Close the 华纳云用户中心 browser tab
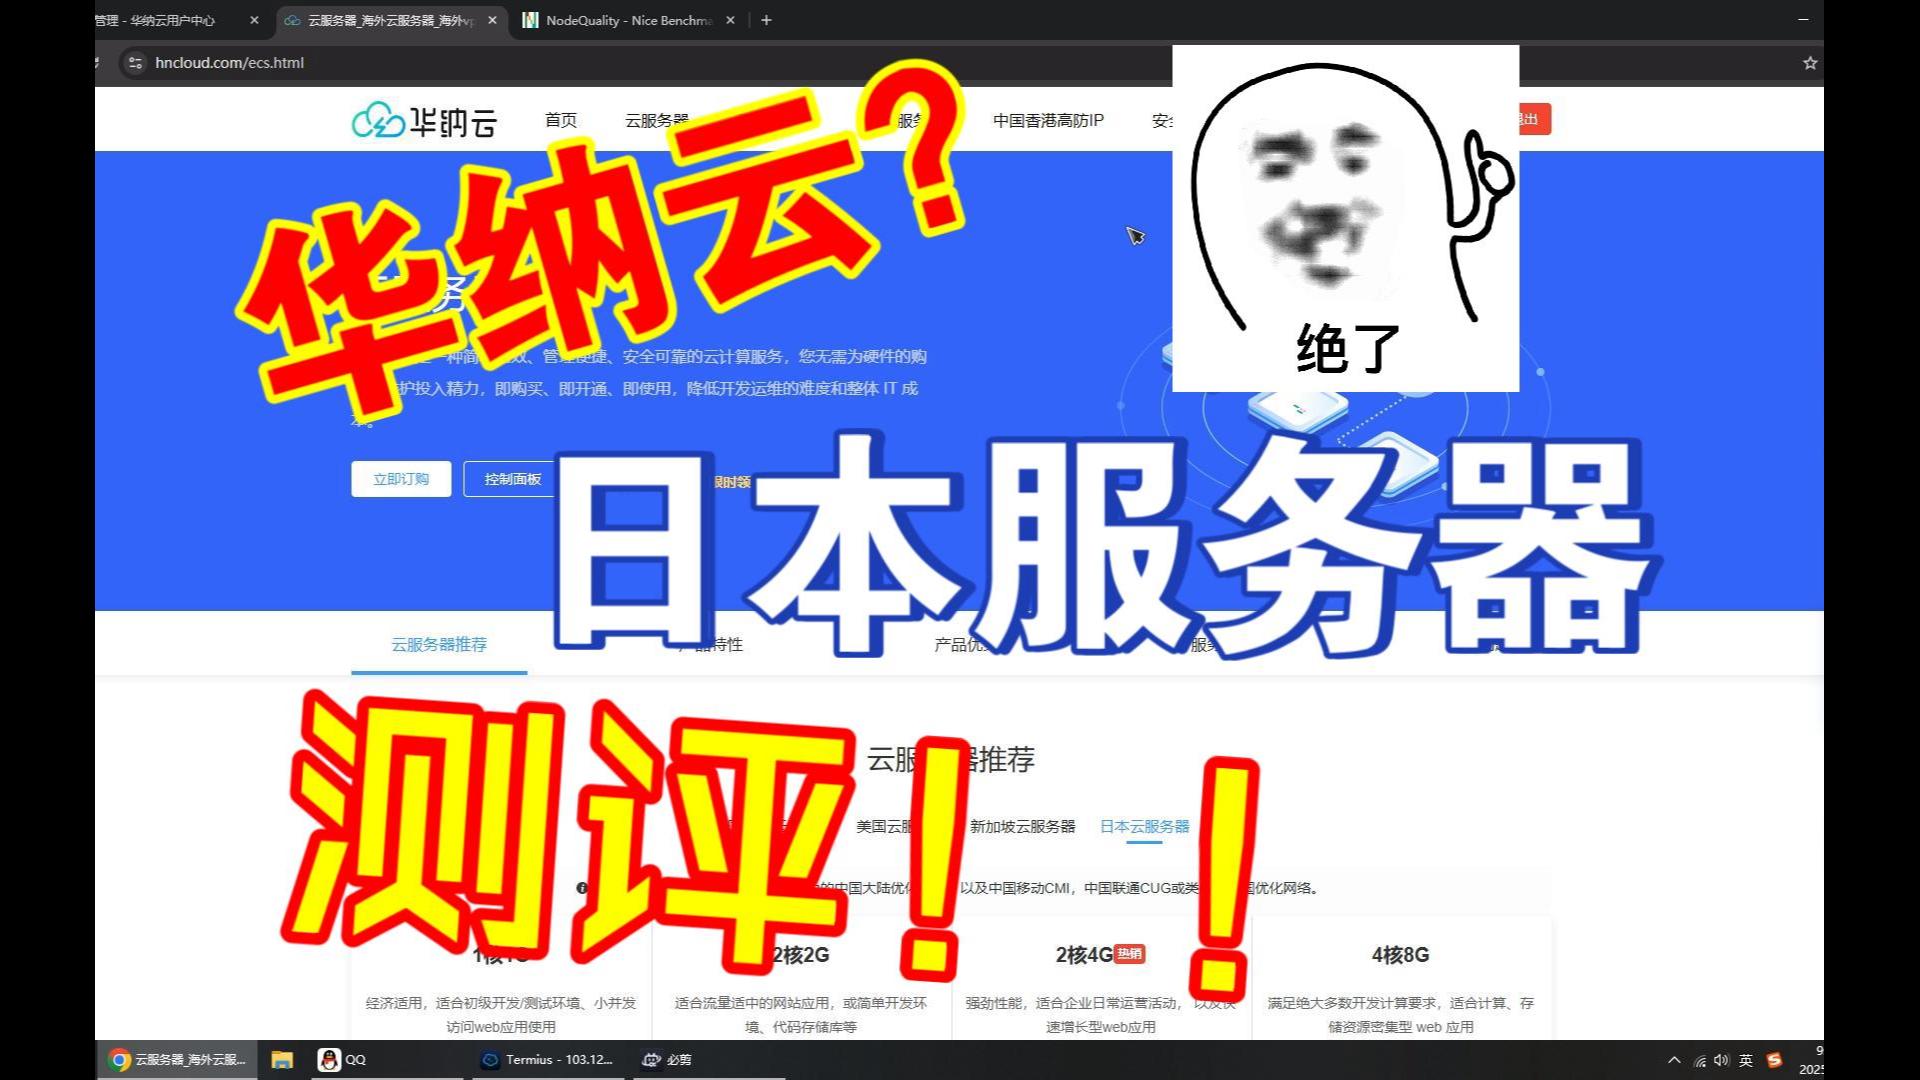This screenshot has width=1920, height=1080. point(254,20)
